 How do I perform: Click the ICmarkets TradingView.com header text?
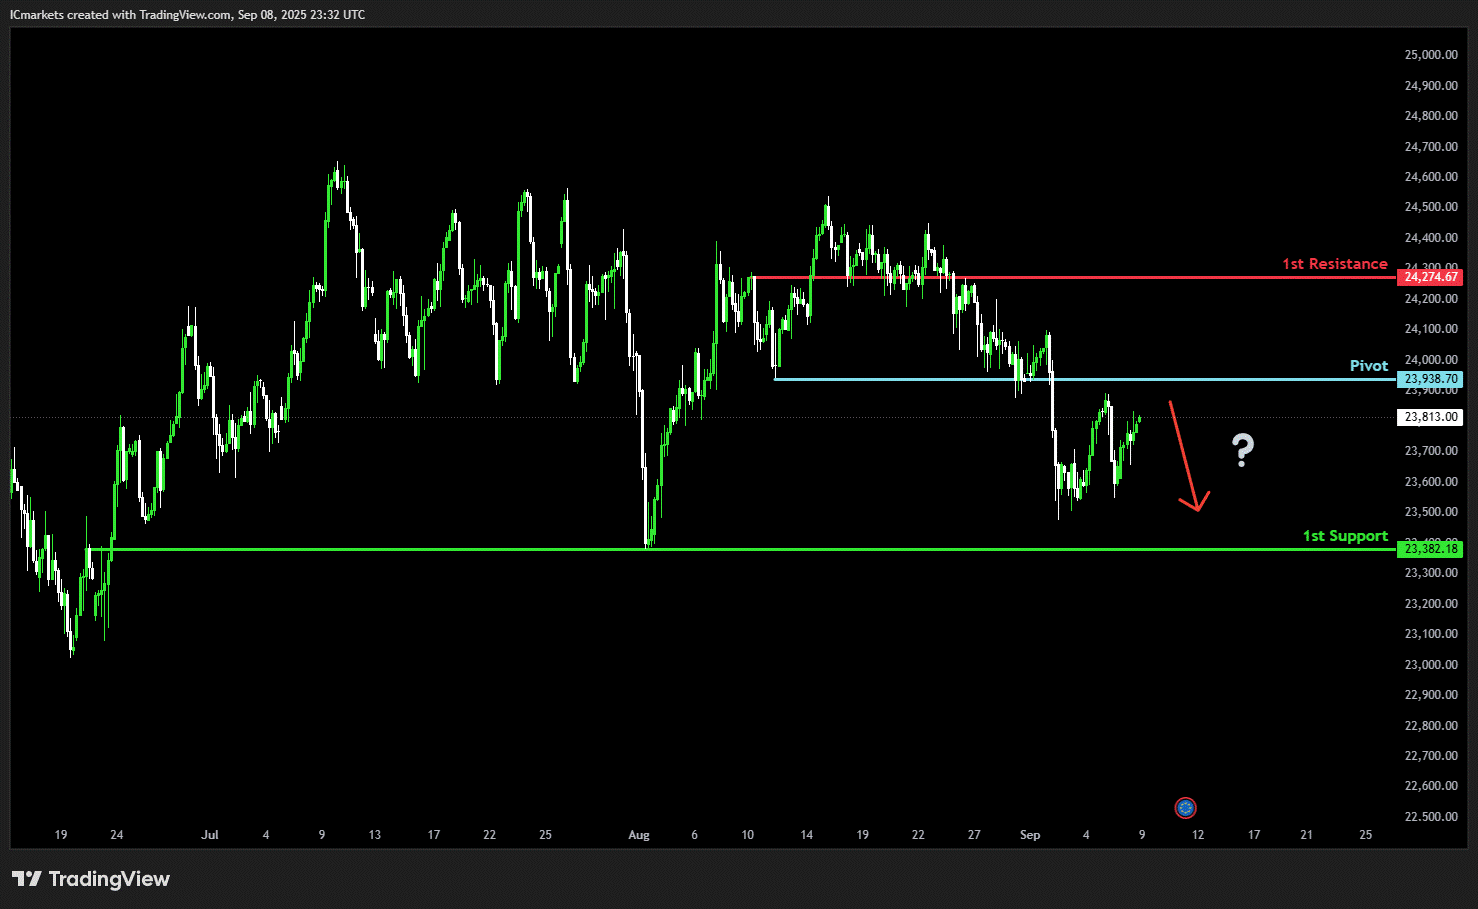point(187,15)
